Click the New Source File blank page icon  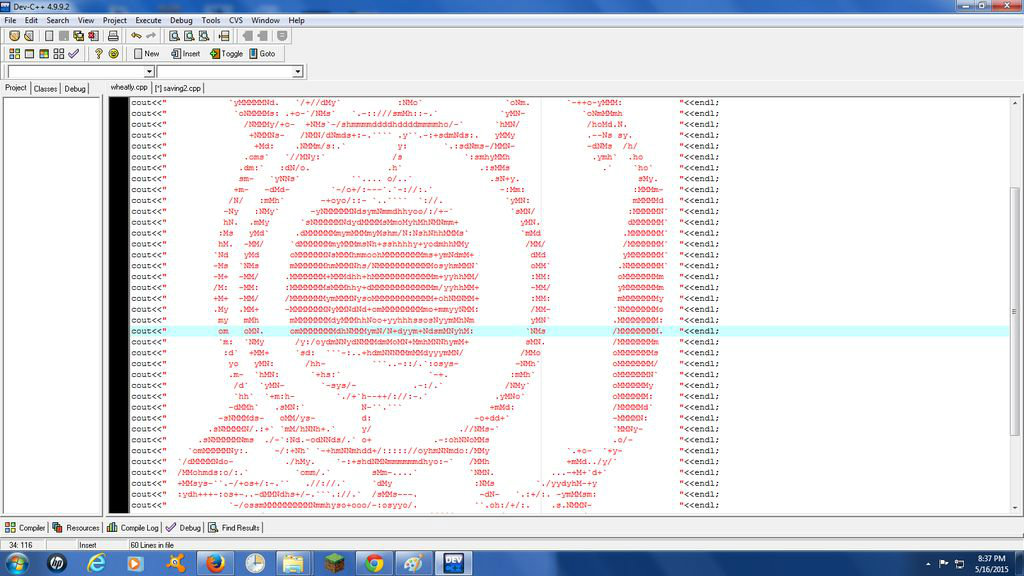pos(49,36)
